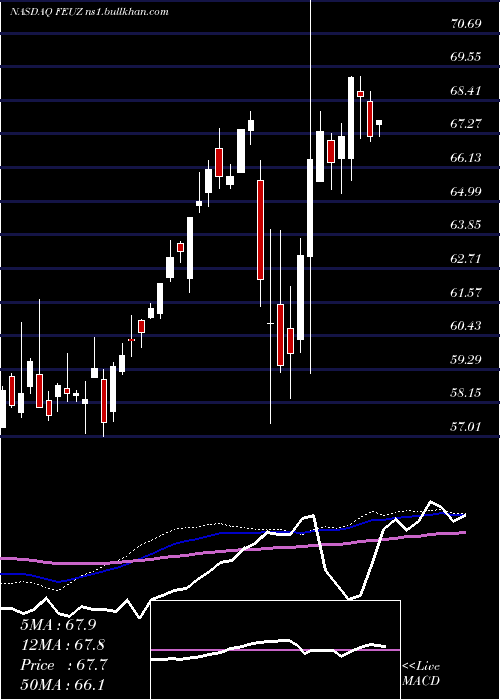Image resolution: width=500 pixels, height=700 pixels.
Task: Click the 64.99 price axis label
Action: (x=466, y=192)
